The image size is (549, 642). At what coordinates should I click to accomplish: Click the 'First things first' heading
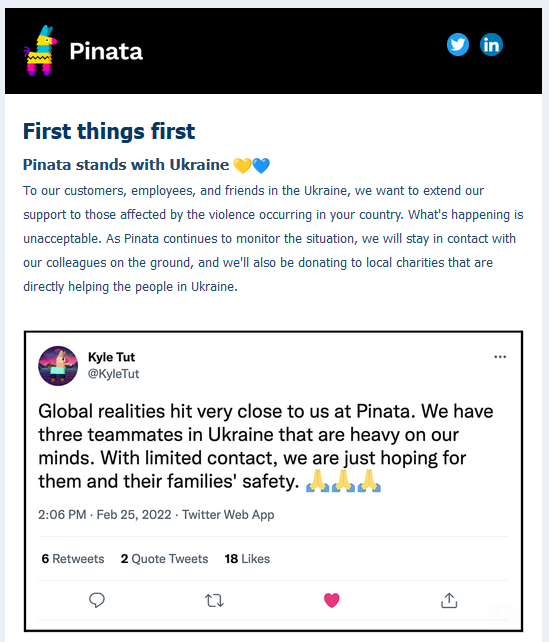[x=109, y=131]
